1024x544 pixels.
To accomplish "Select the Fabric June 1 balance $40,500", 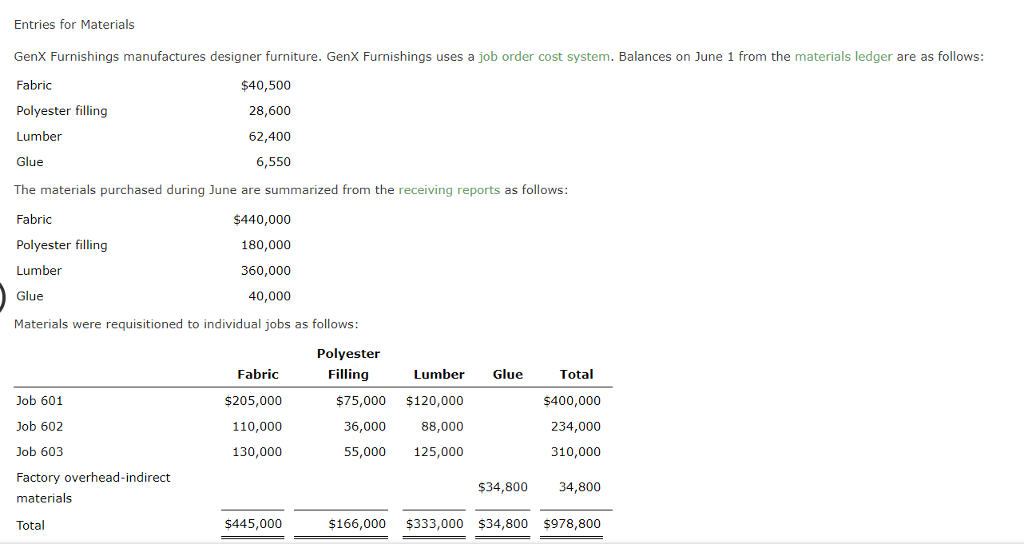I will [266, 86].
